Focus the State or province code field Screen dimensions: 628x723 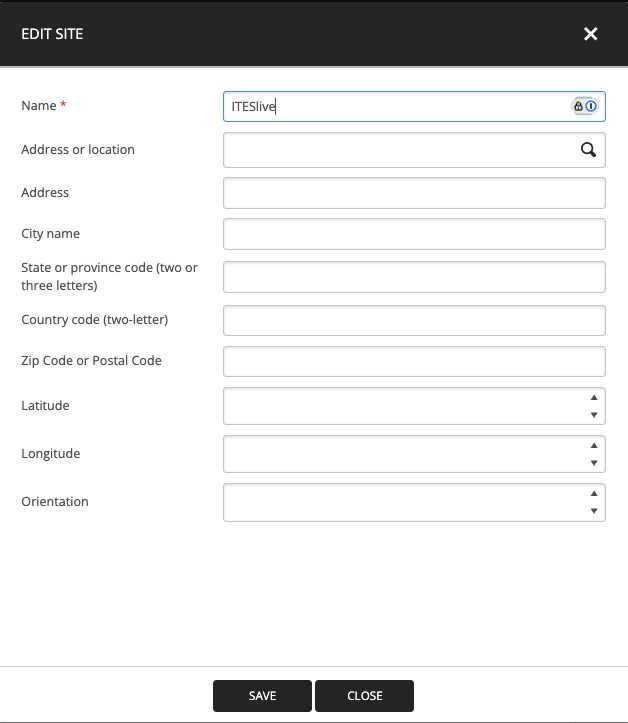[x=414, y=277]
